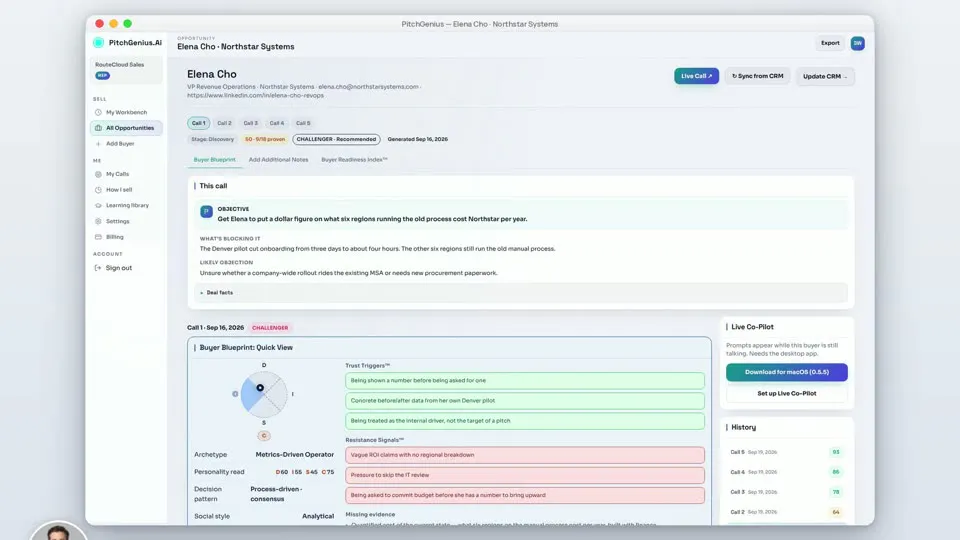Open Call 4 in History

coord(786,472)
